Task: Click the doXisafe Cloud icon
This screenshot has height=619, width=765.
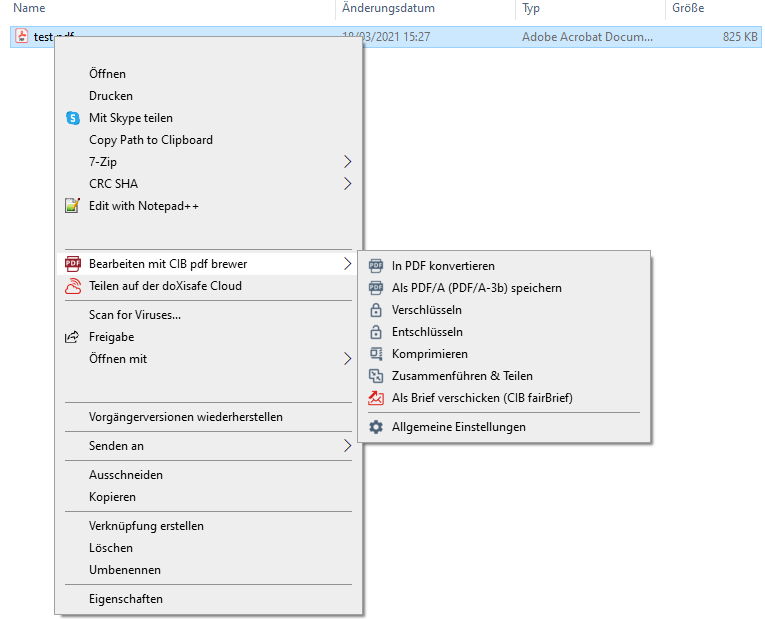Action: click(72, 286)
